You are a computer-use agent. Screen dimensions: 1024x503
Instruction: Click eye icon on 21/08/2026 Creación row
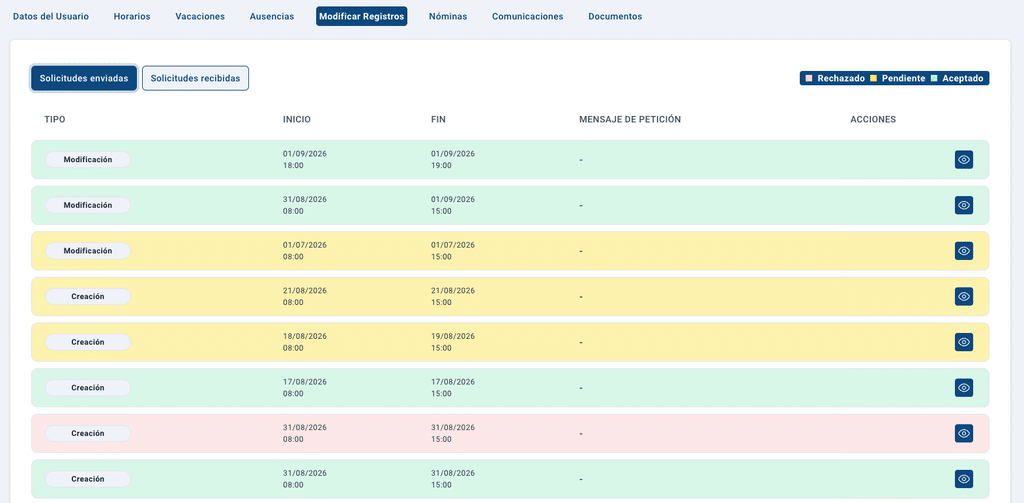pyautogui.click(x=963, y=297)
